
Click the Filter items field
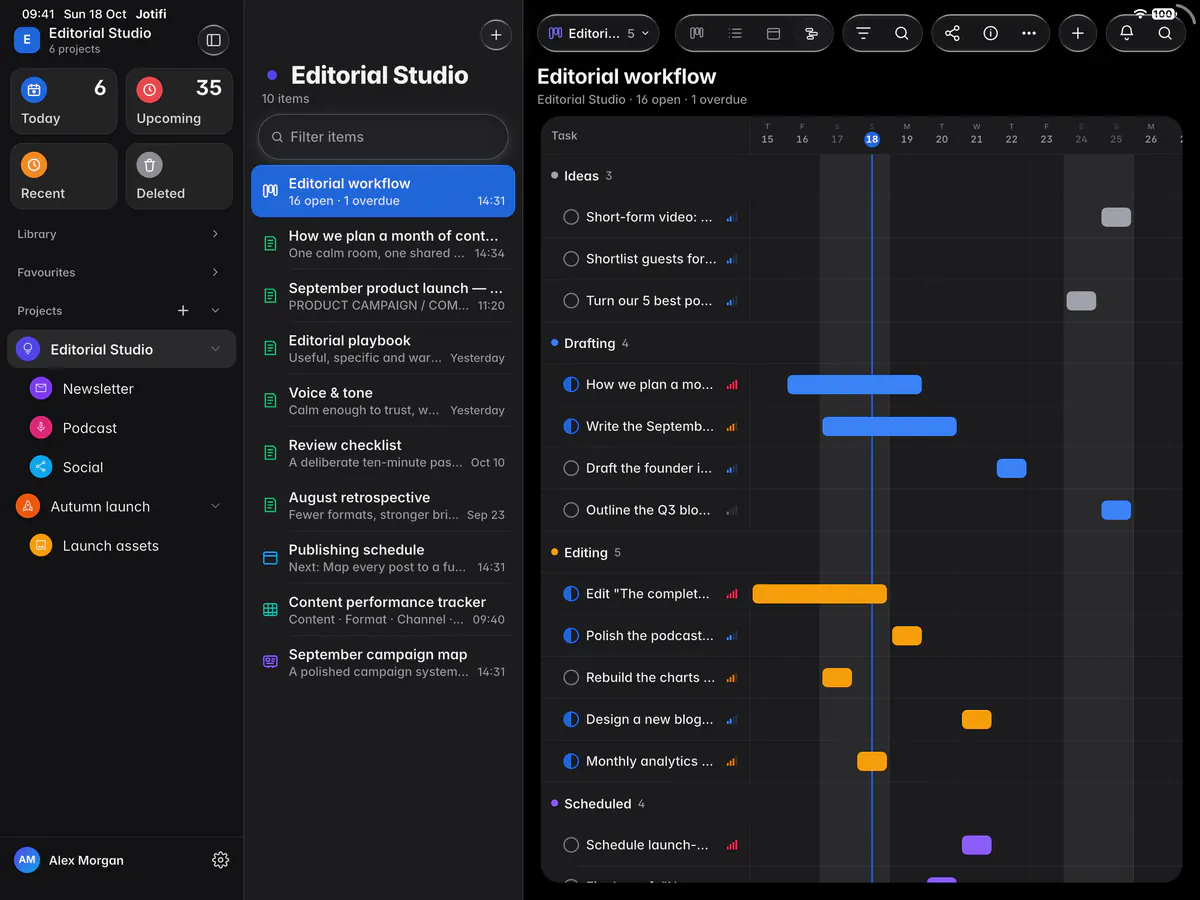[x=383, y=137]
